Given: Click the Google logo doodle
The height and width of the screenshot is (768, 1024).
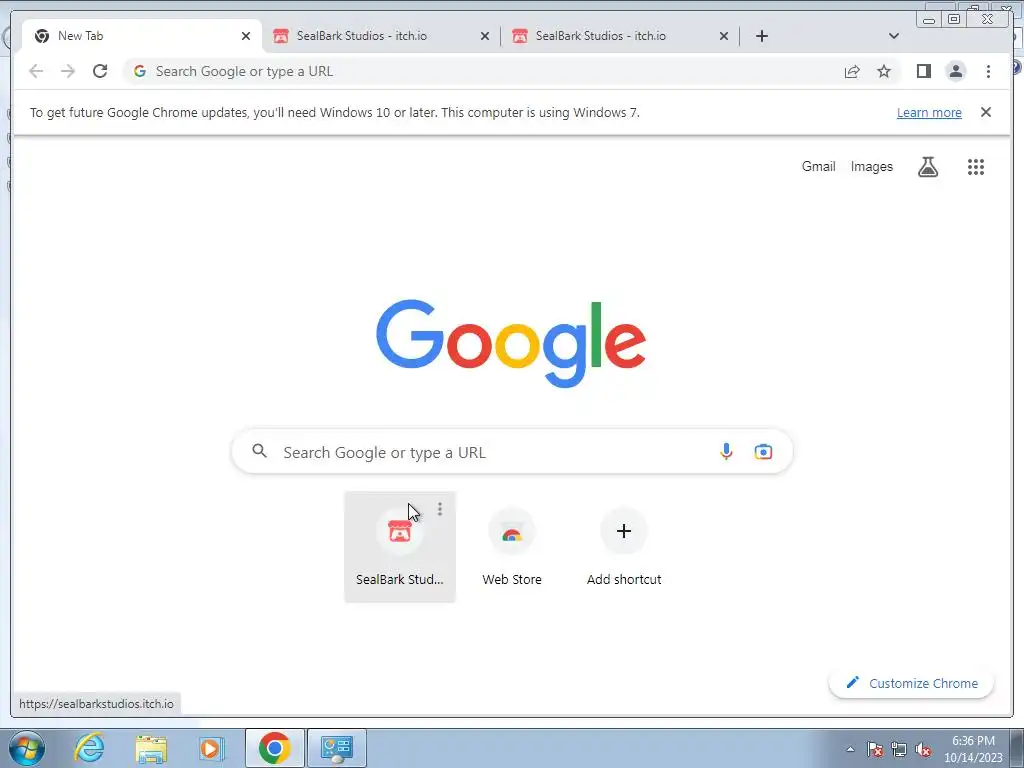Looking at the screenshot, I should point(511,342).
